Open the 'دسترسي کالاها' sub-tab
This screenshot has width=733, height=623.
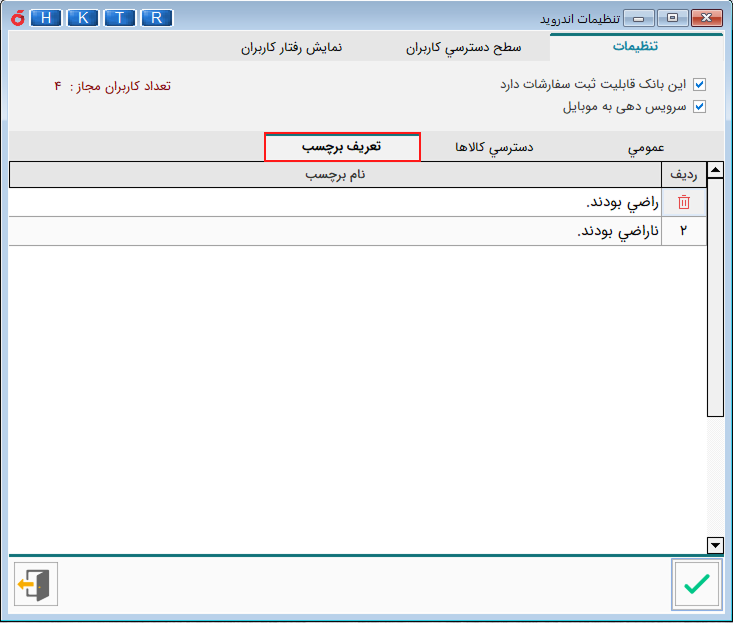(494, 147)
